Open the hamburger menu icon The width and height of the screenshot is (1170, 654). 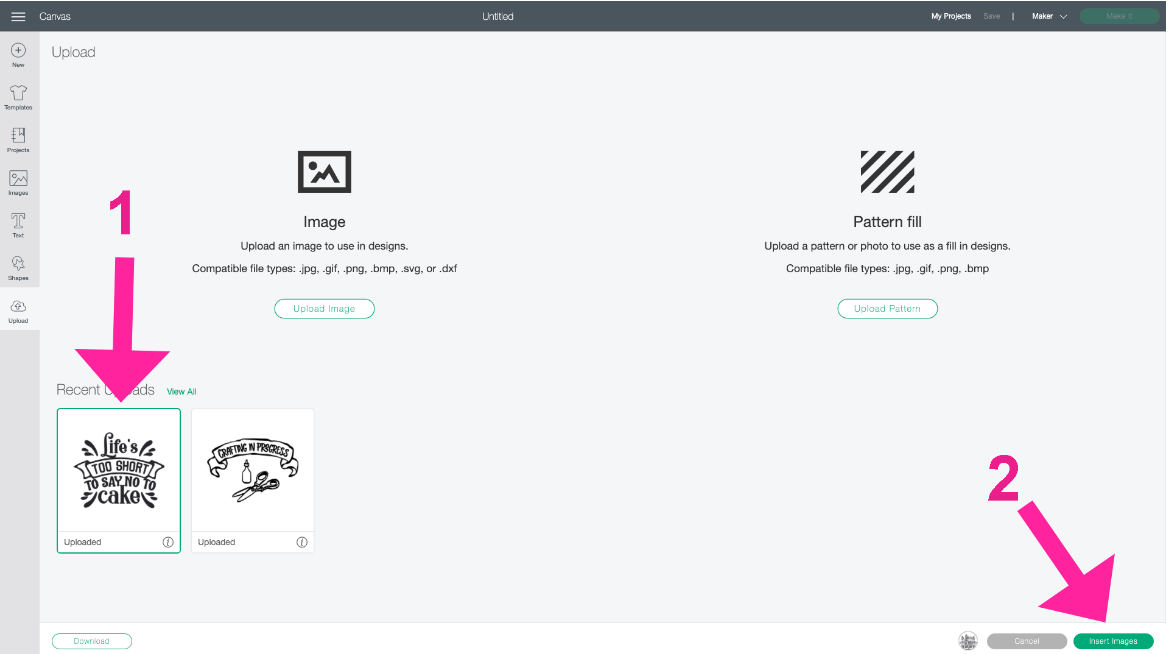(x=16, y=15)
